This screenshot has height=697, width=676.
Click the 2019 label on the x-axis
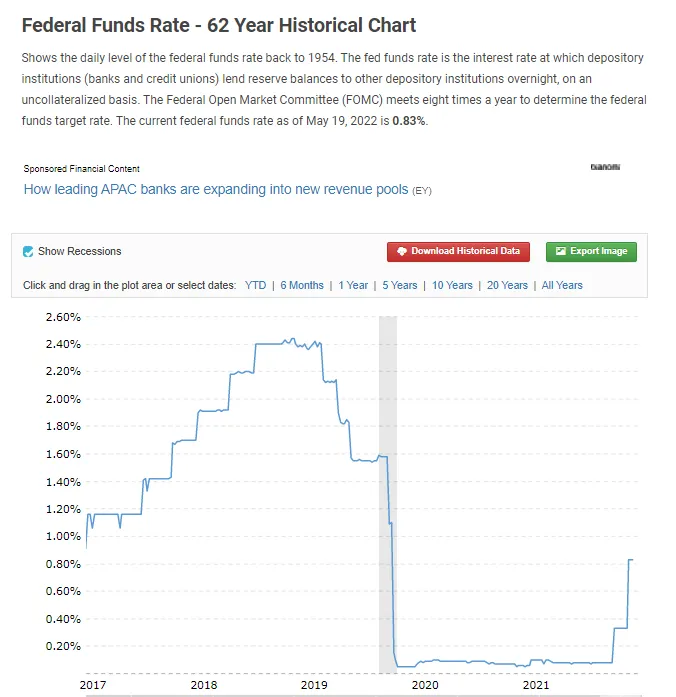(x=314, y=685)
